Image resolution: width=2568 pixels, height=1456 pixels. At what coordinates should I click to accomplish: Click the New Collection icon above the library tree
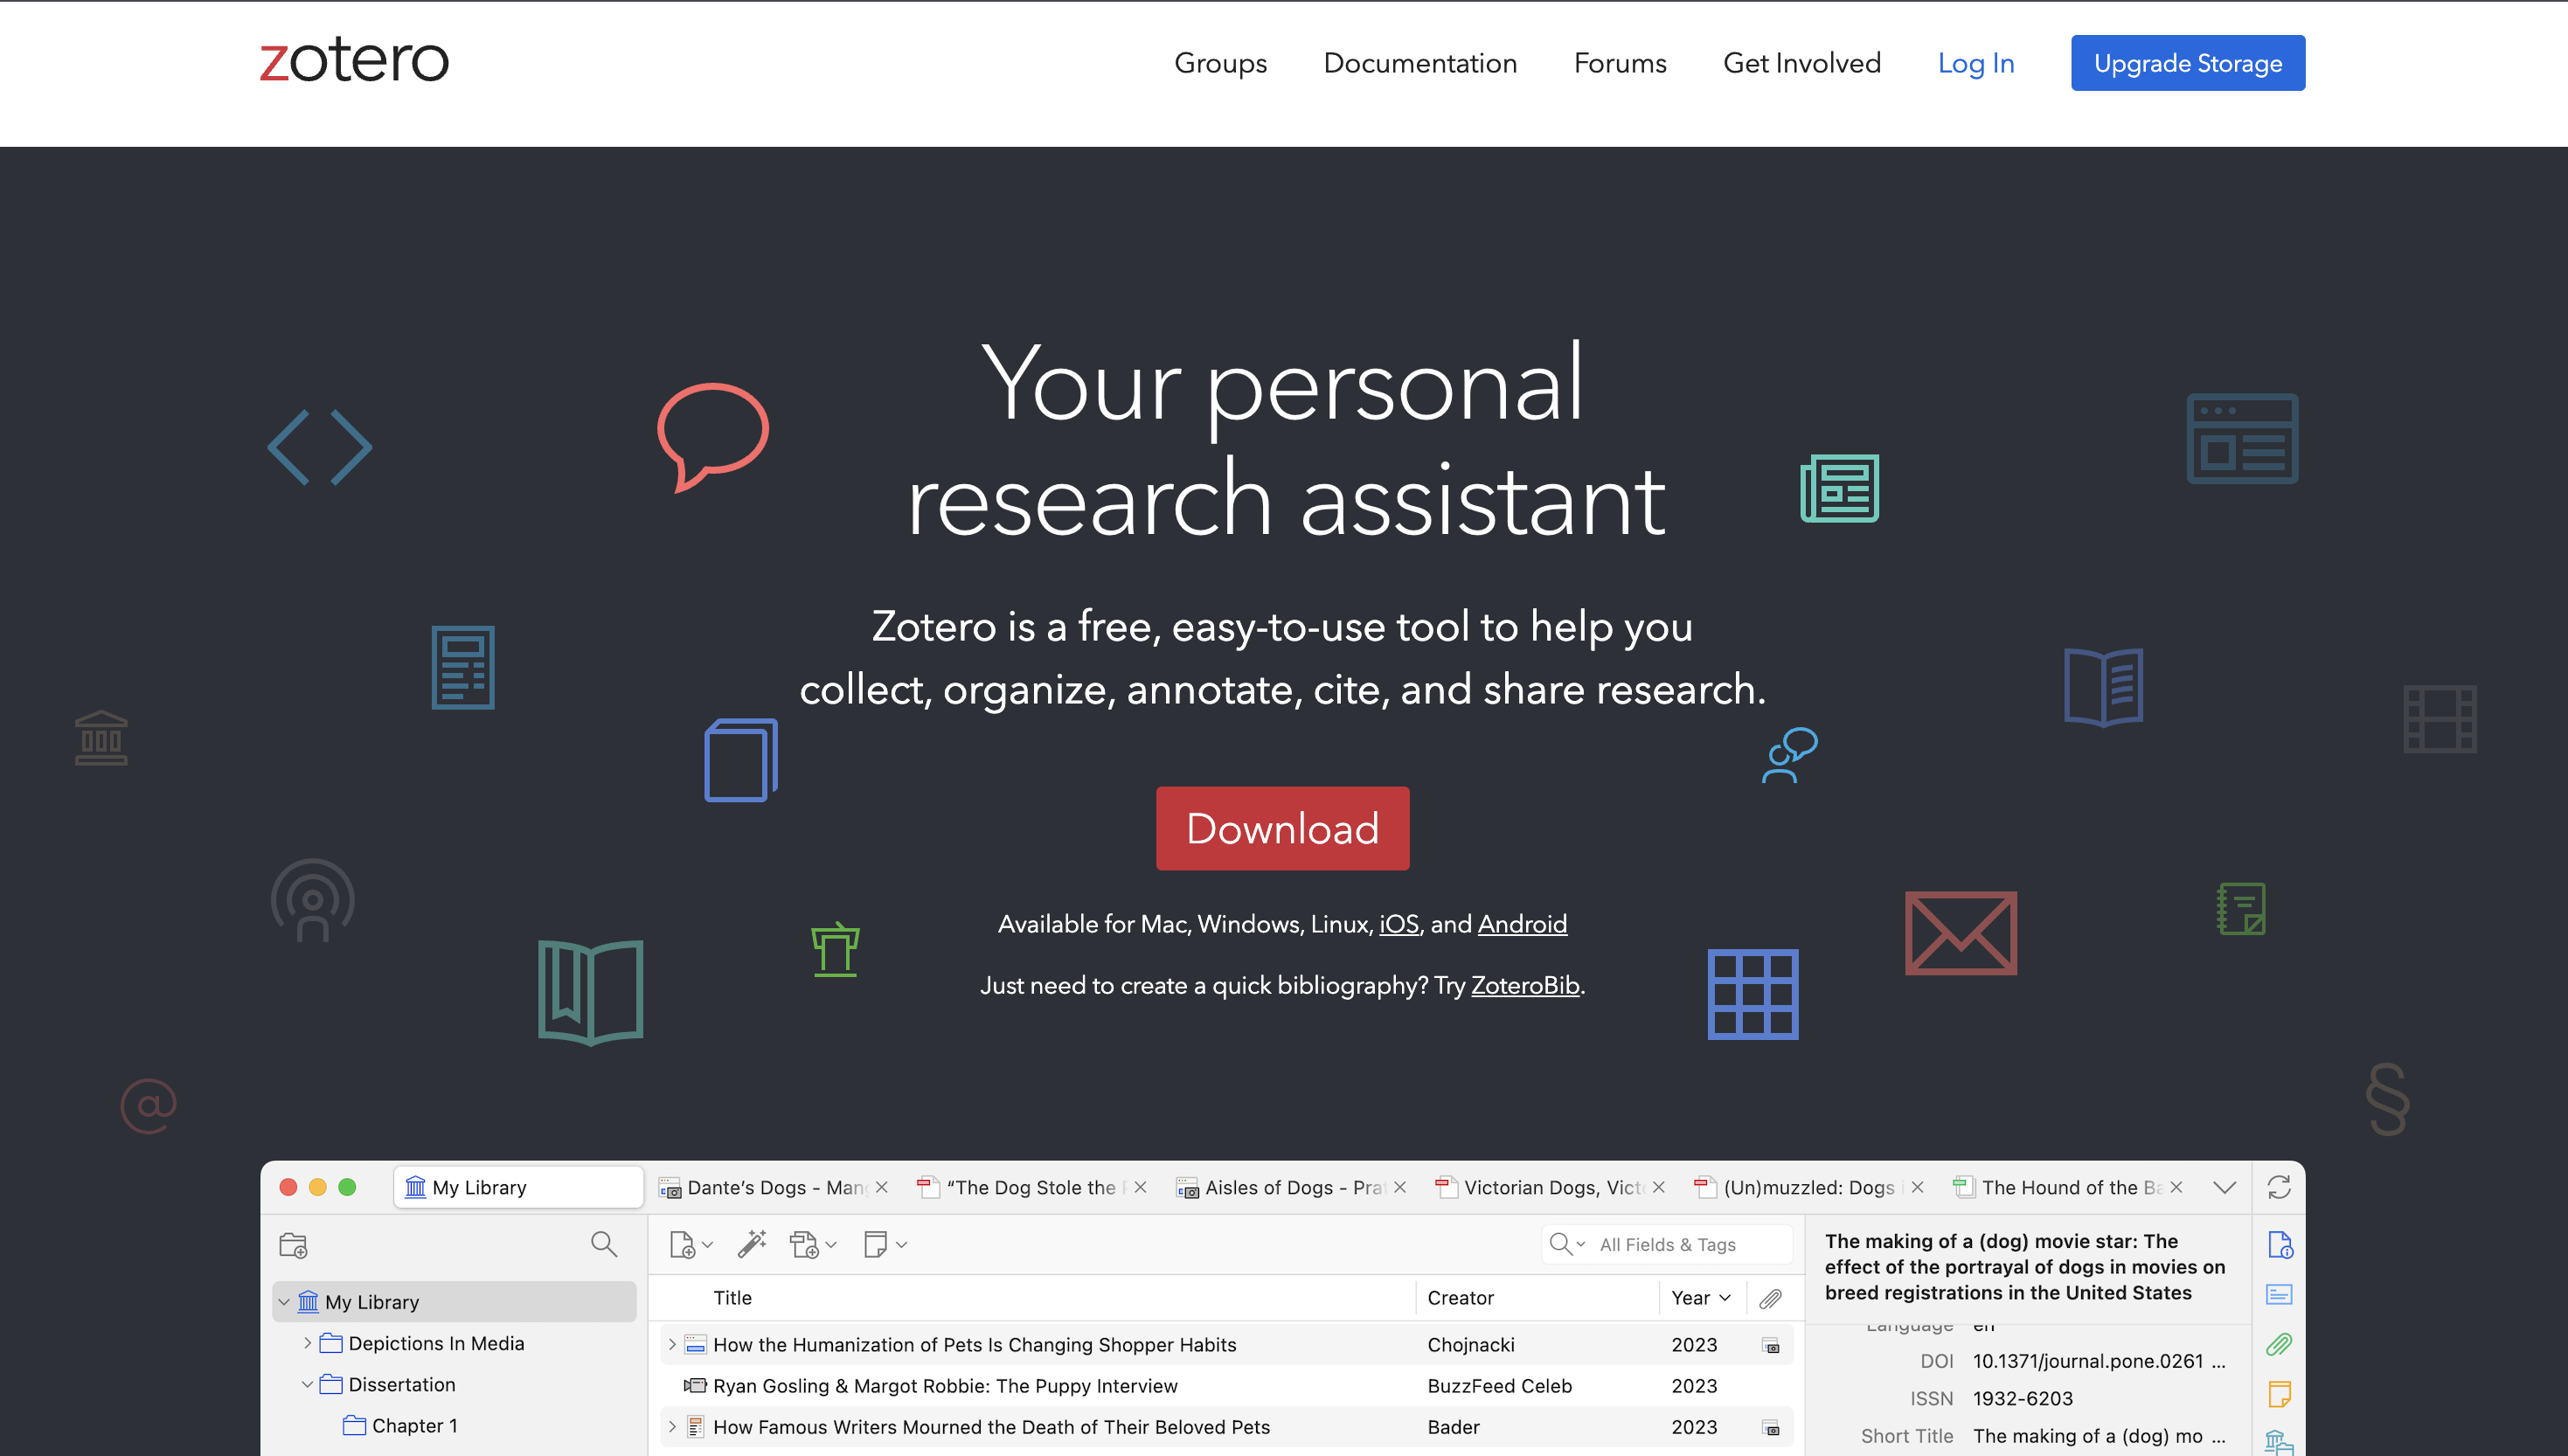point(294,1245)
